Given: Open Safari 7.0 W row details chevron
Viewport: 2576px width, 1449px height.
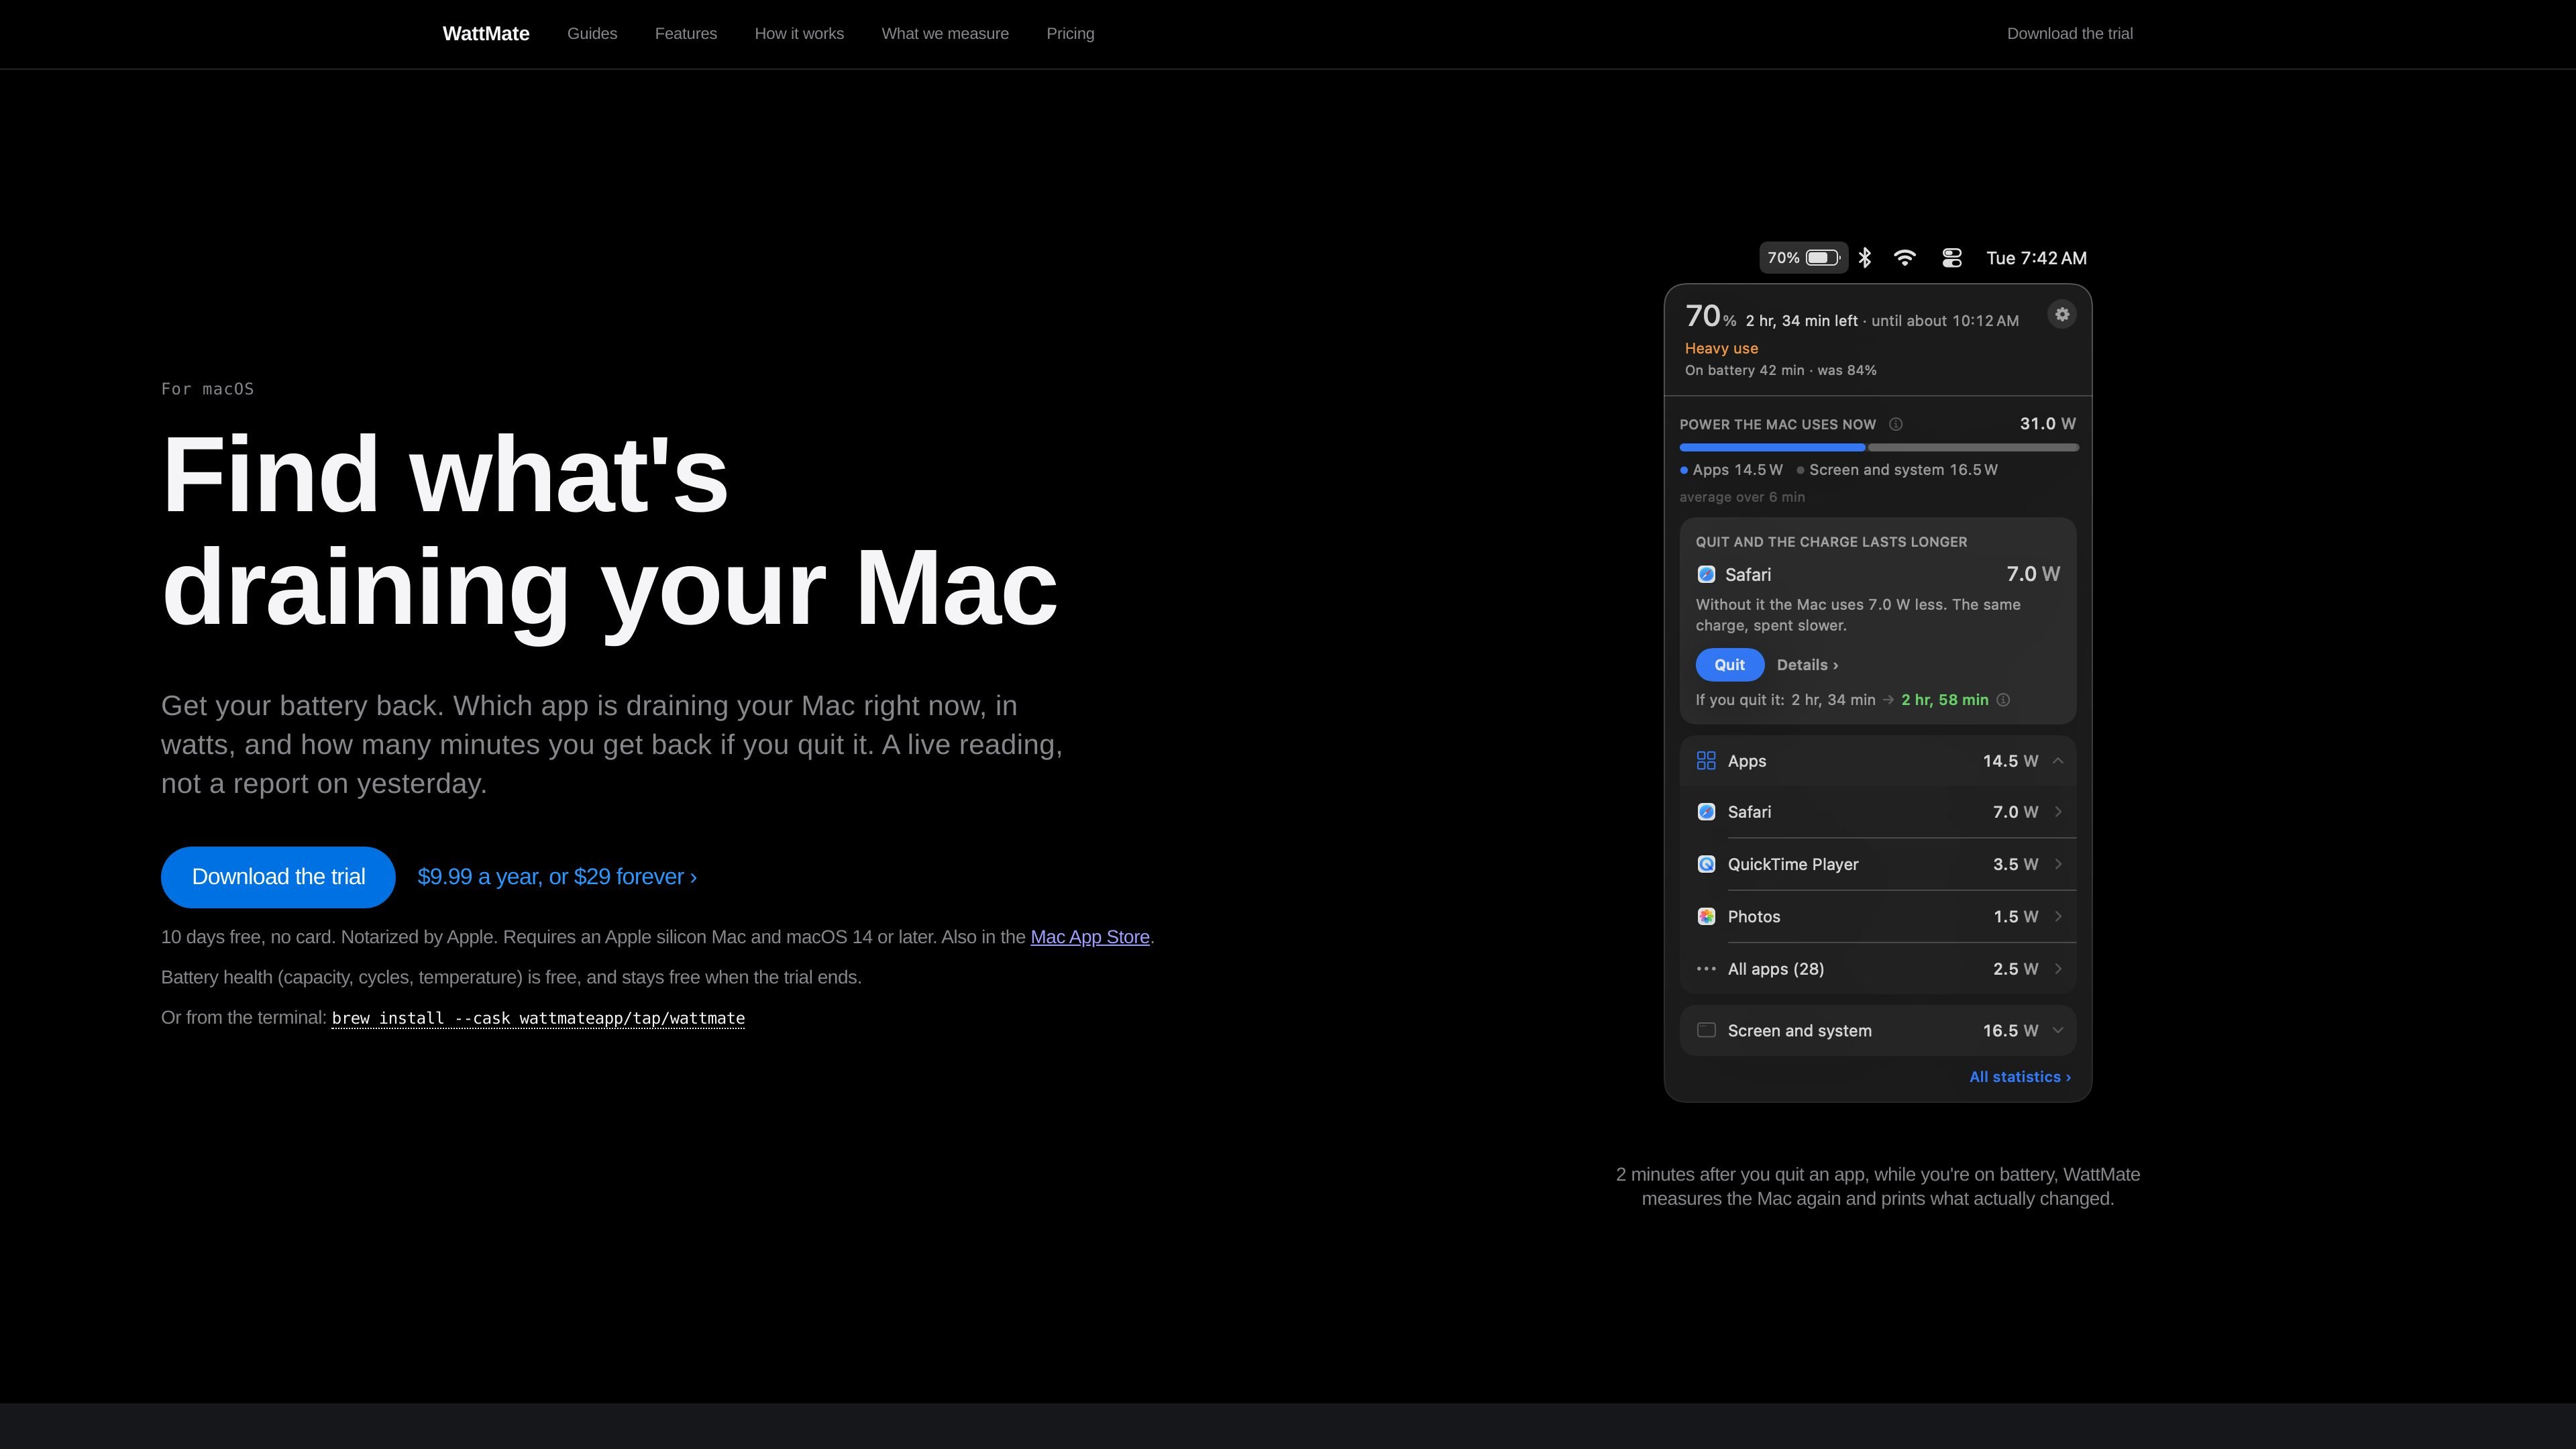Looking at the screenshot, I should click(2058, 812).
